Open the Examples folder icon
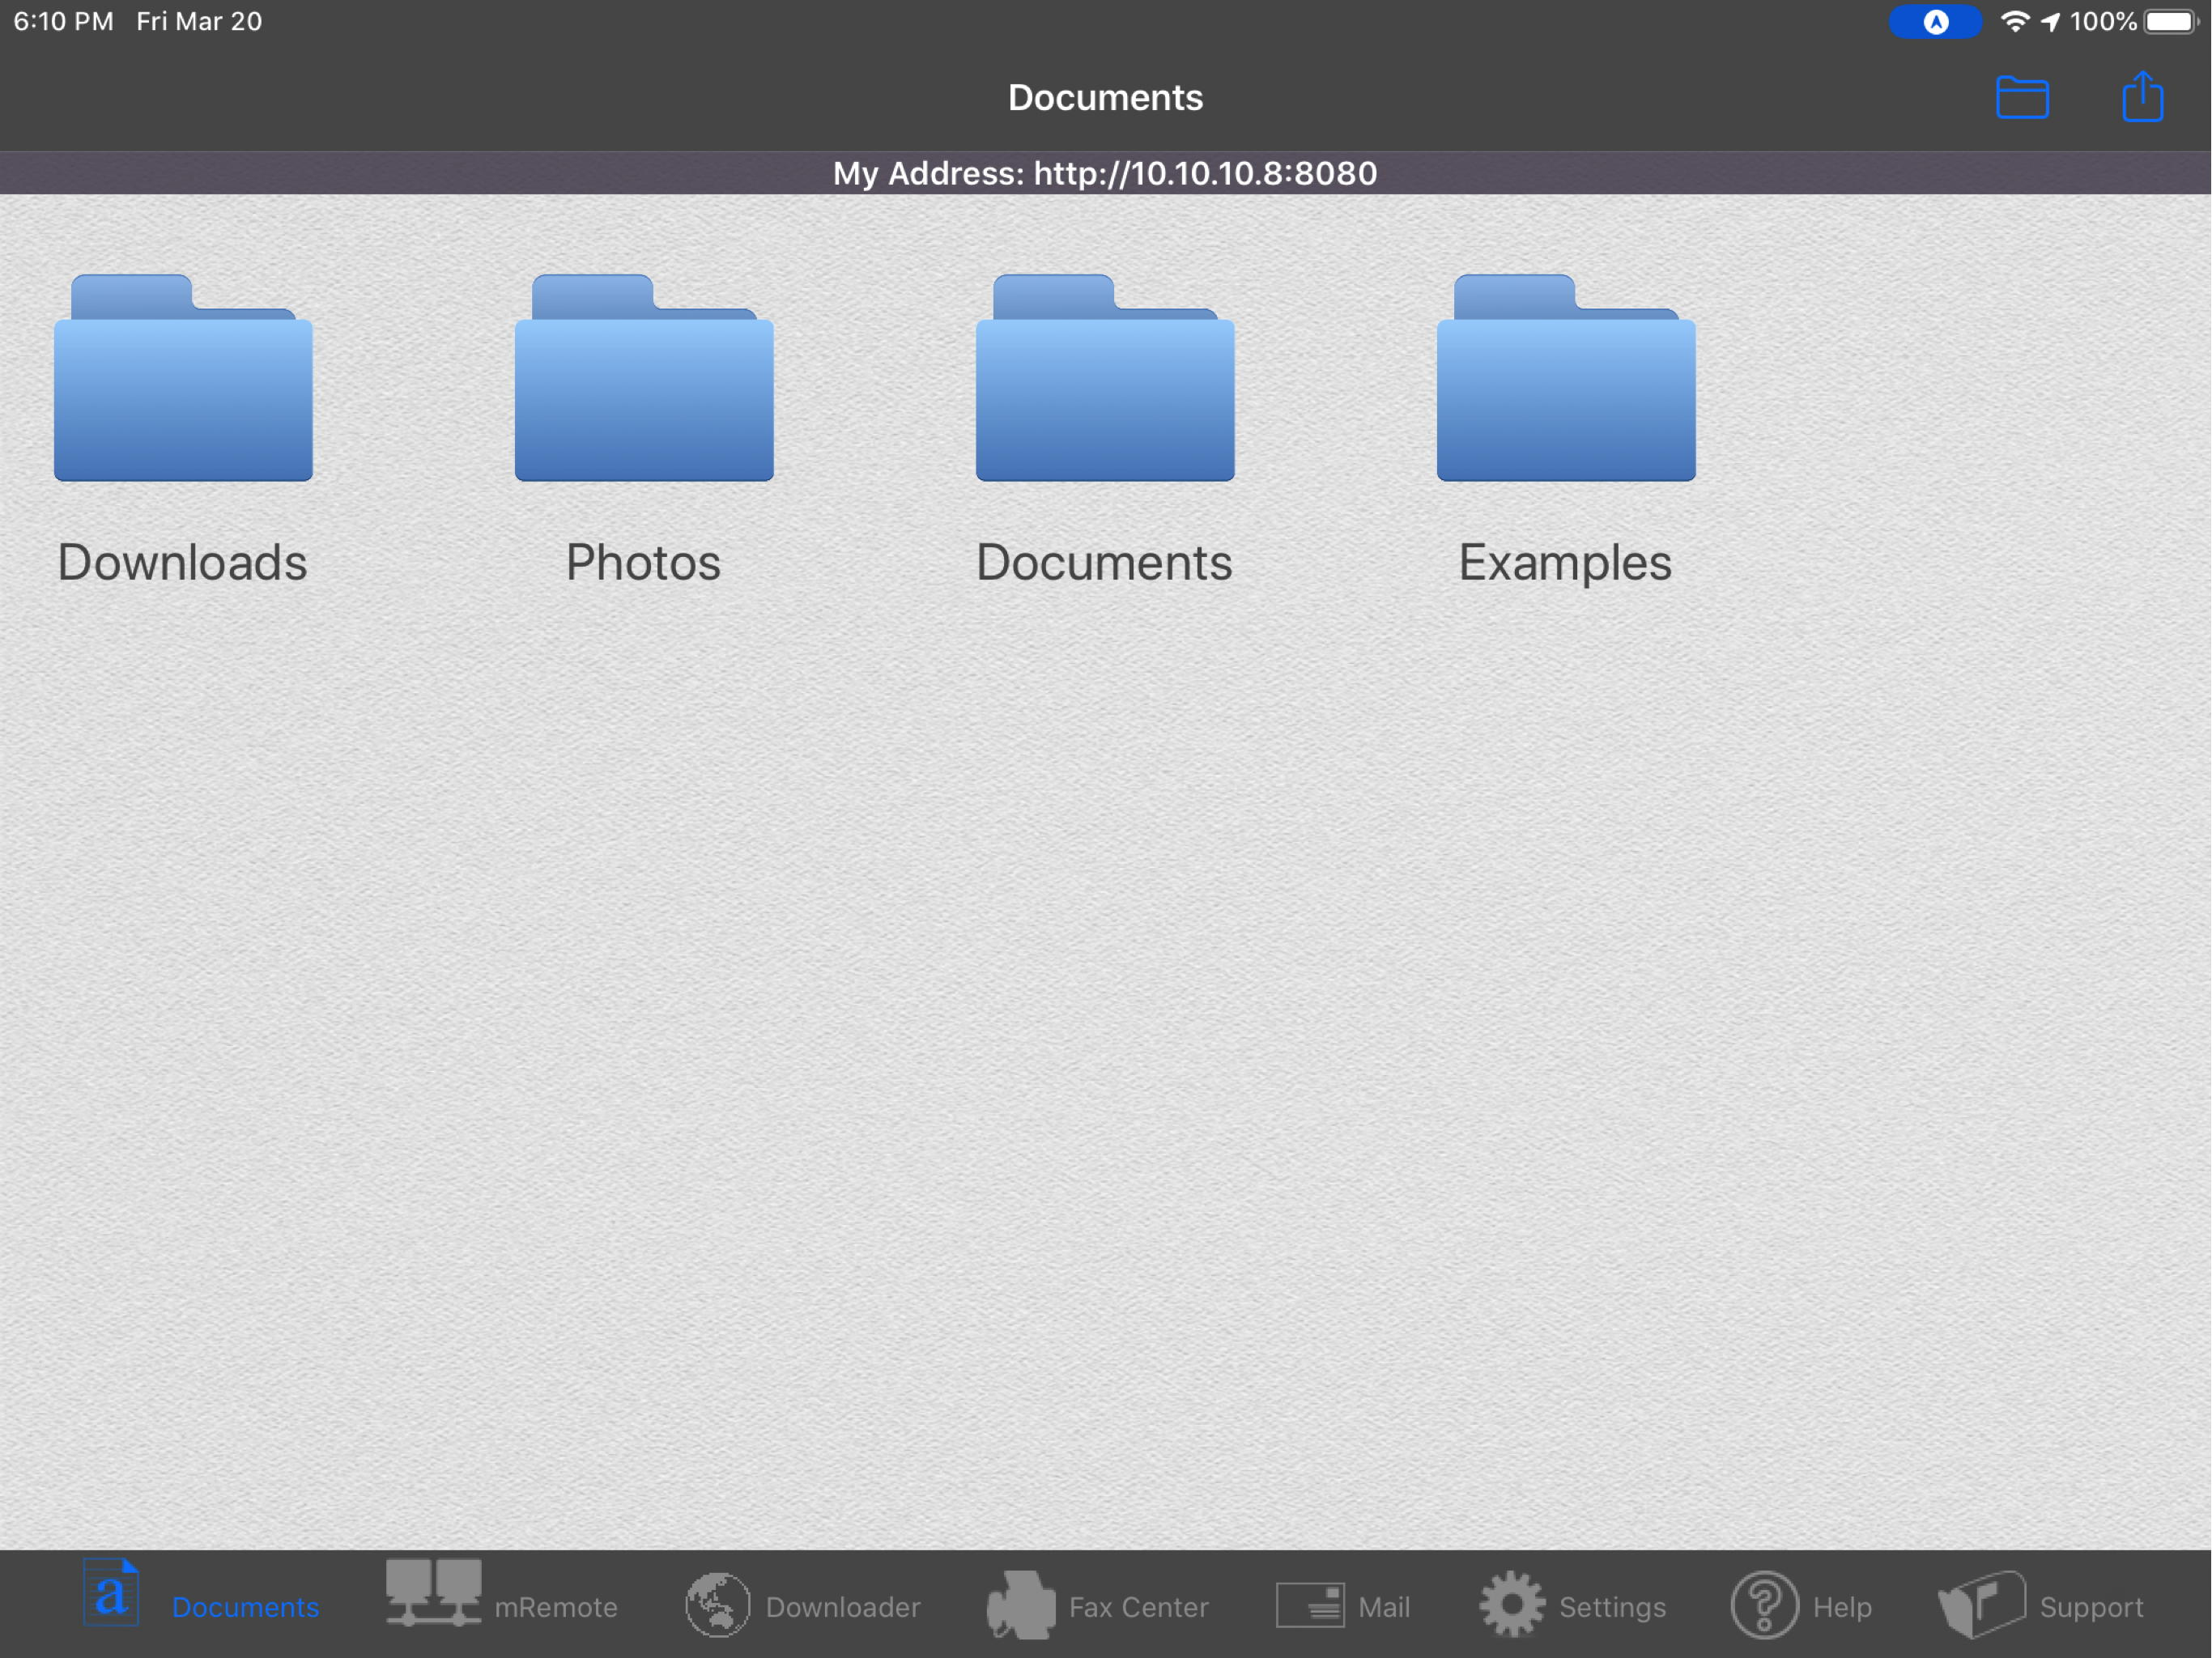Viewport: 2212px width, 1658px height. tap(1566, 378)
